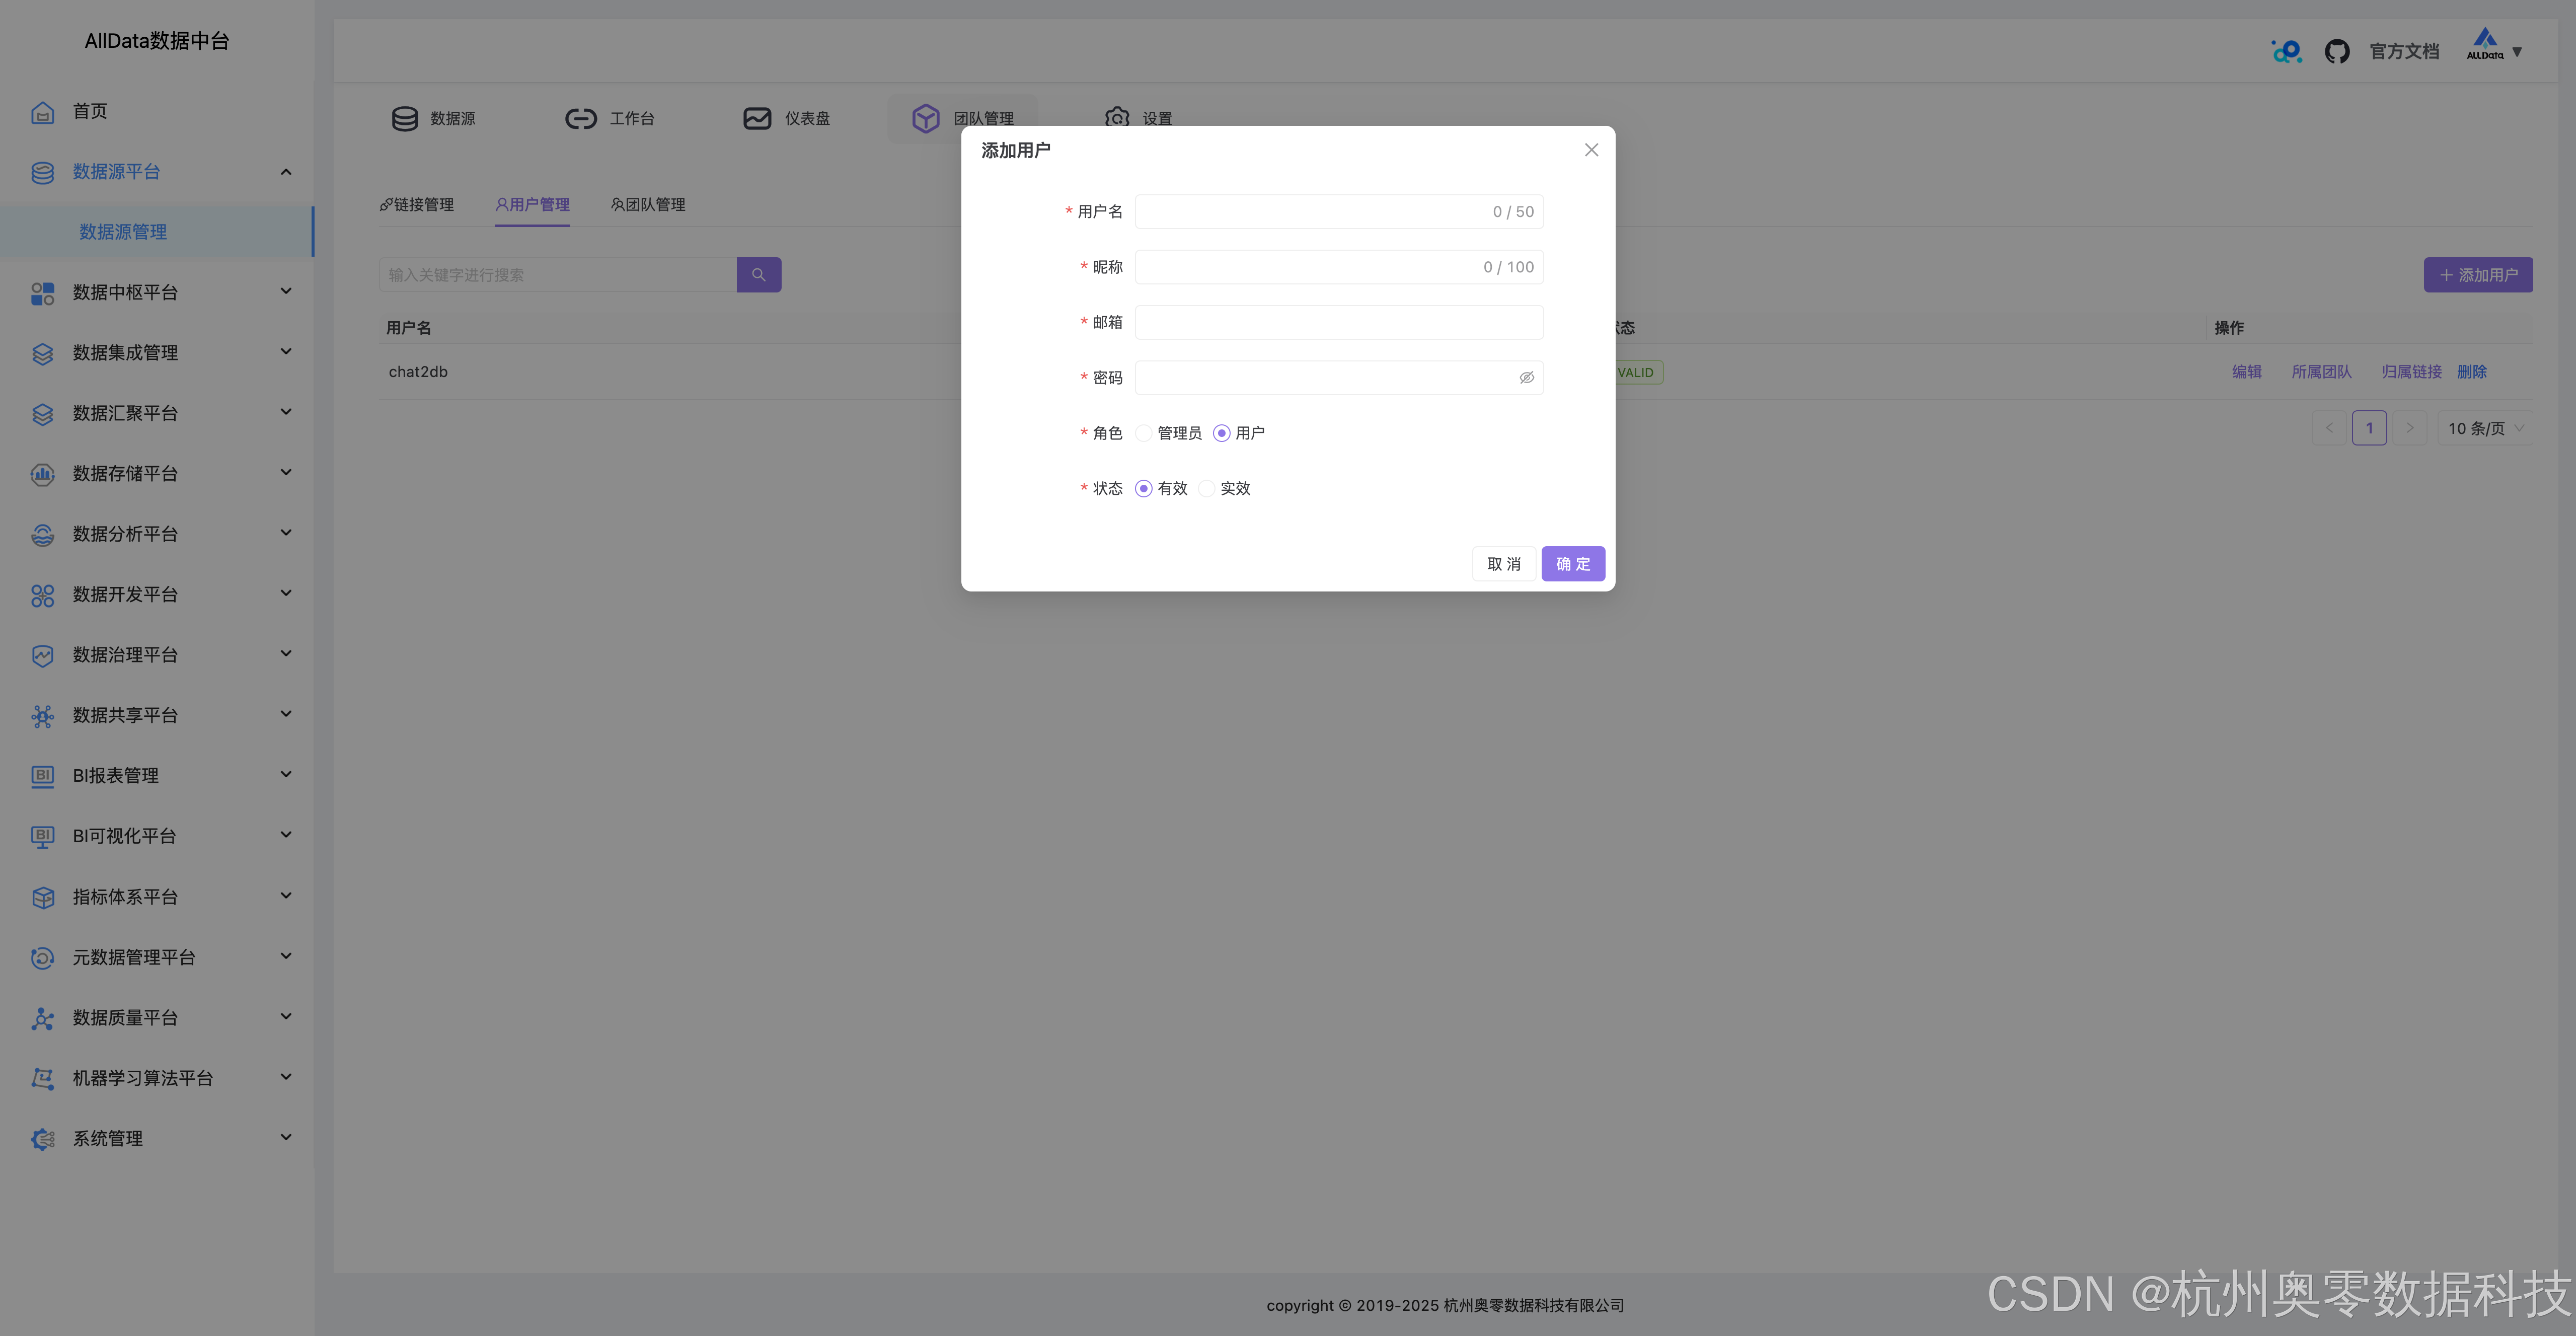Click the search magnifier button
The image size is (2576, 1336).
pos(758,274)
